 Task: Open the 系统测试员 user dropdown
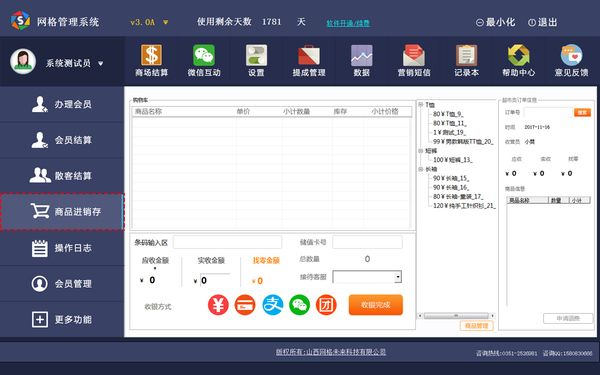coord(101,63)
